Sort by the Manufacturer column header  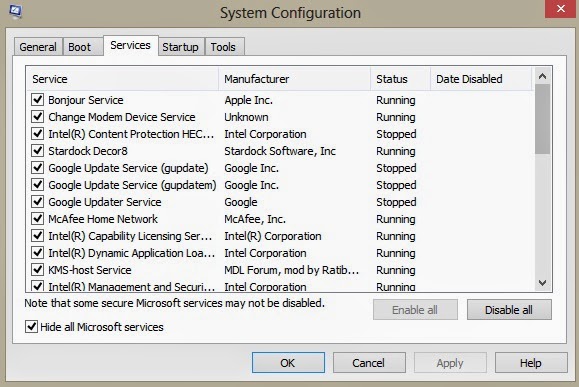[294, 79]
